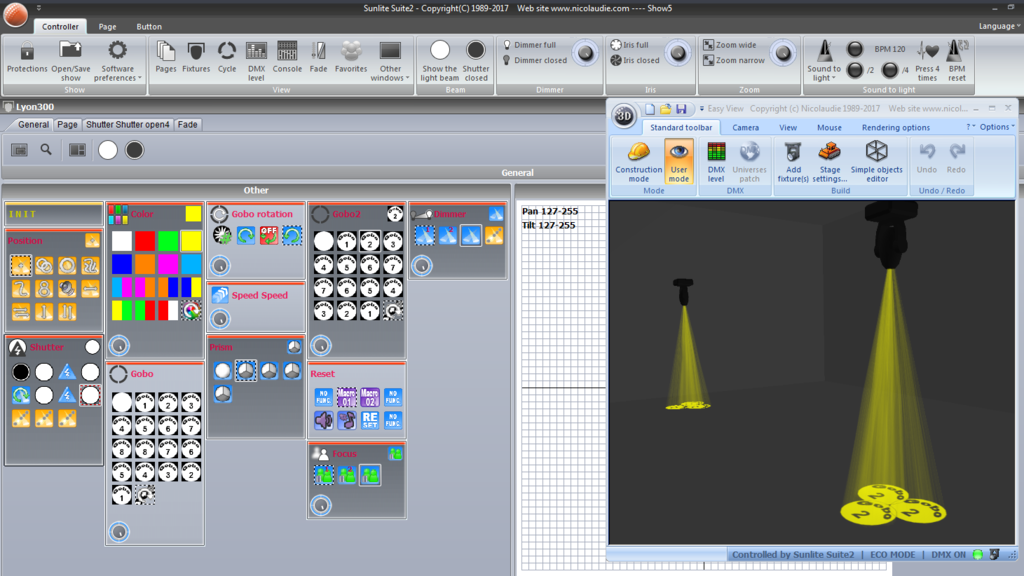Viewport: 1024px width, 576px height.
Task: Open Simple objects editor
Action: click(x=876, y=161)
